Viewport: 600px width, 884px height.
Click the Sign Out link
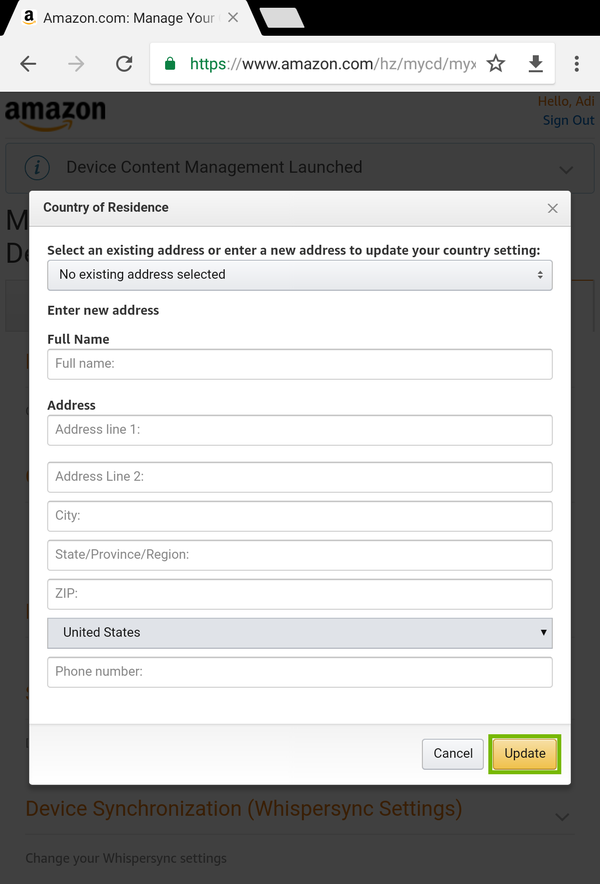coord(568,120)
